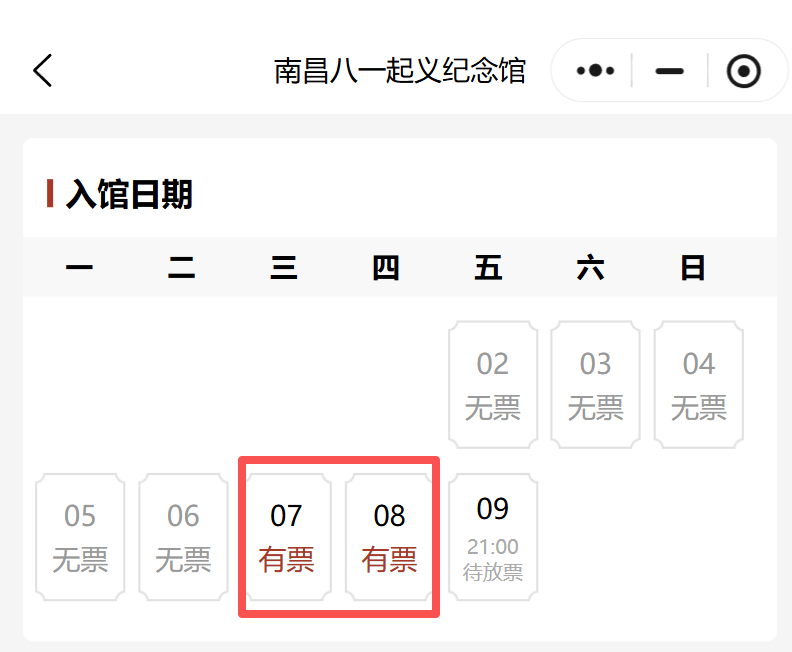Click weekday header 六
The width and height of the screenshot is (792, 652).
590,267
